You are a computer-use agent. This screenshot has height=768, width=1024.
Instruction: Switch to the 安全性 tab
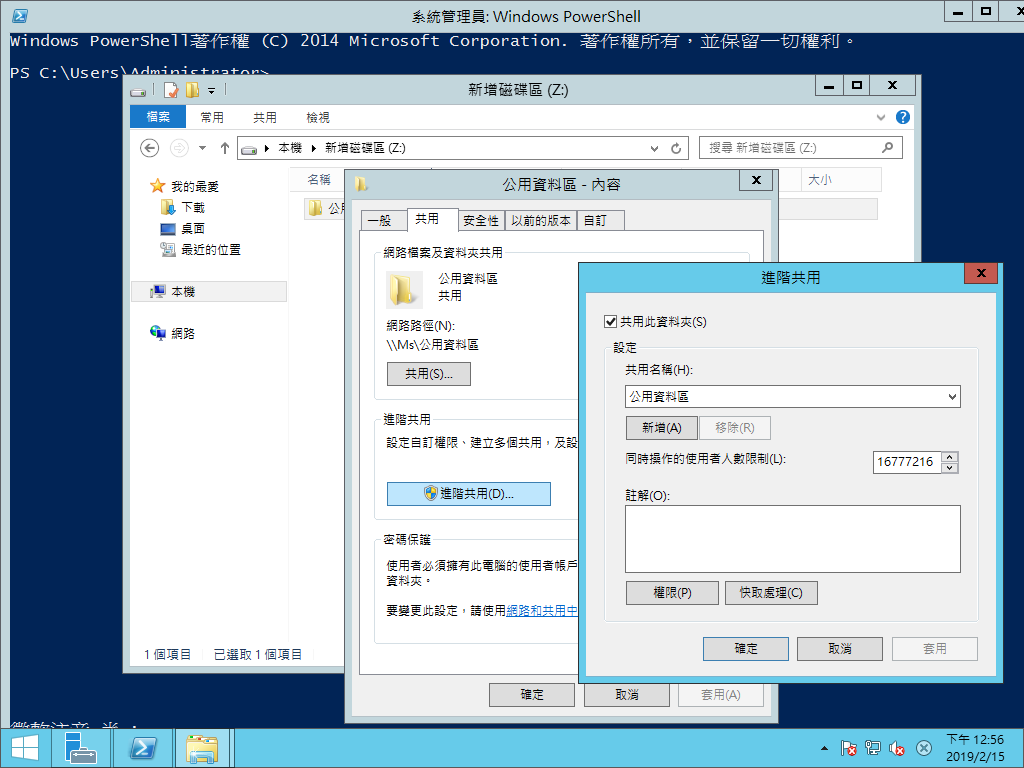click(481, 221)
